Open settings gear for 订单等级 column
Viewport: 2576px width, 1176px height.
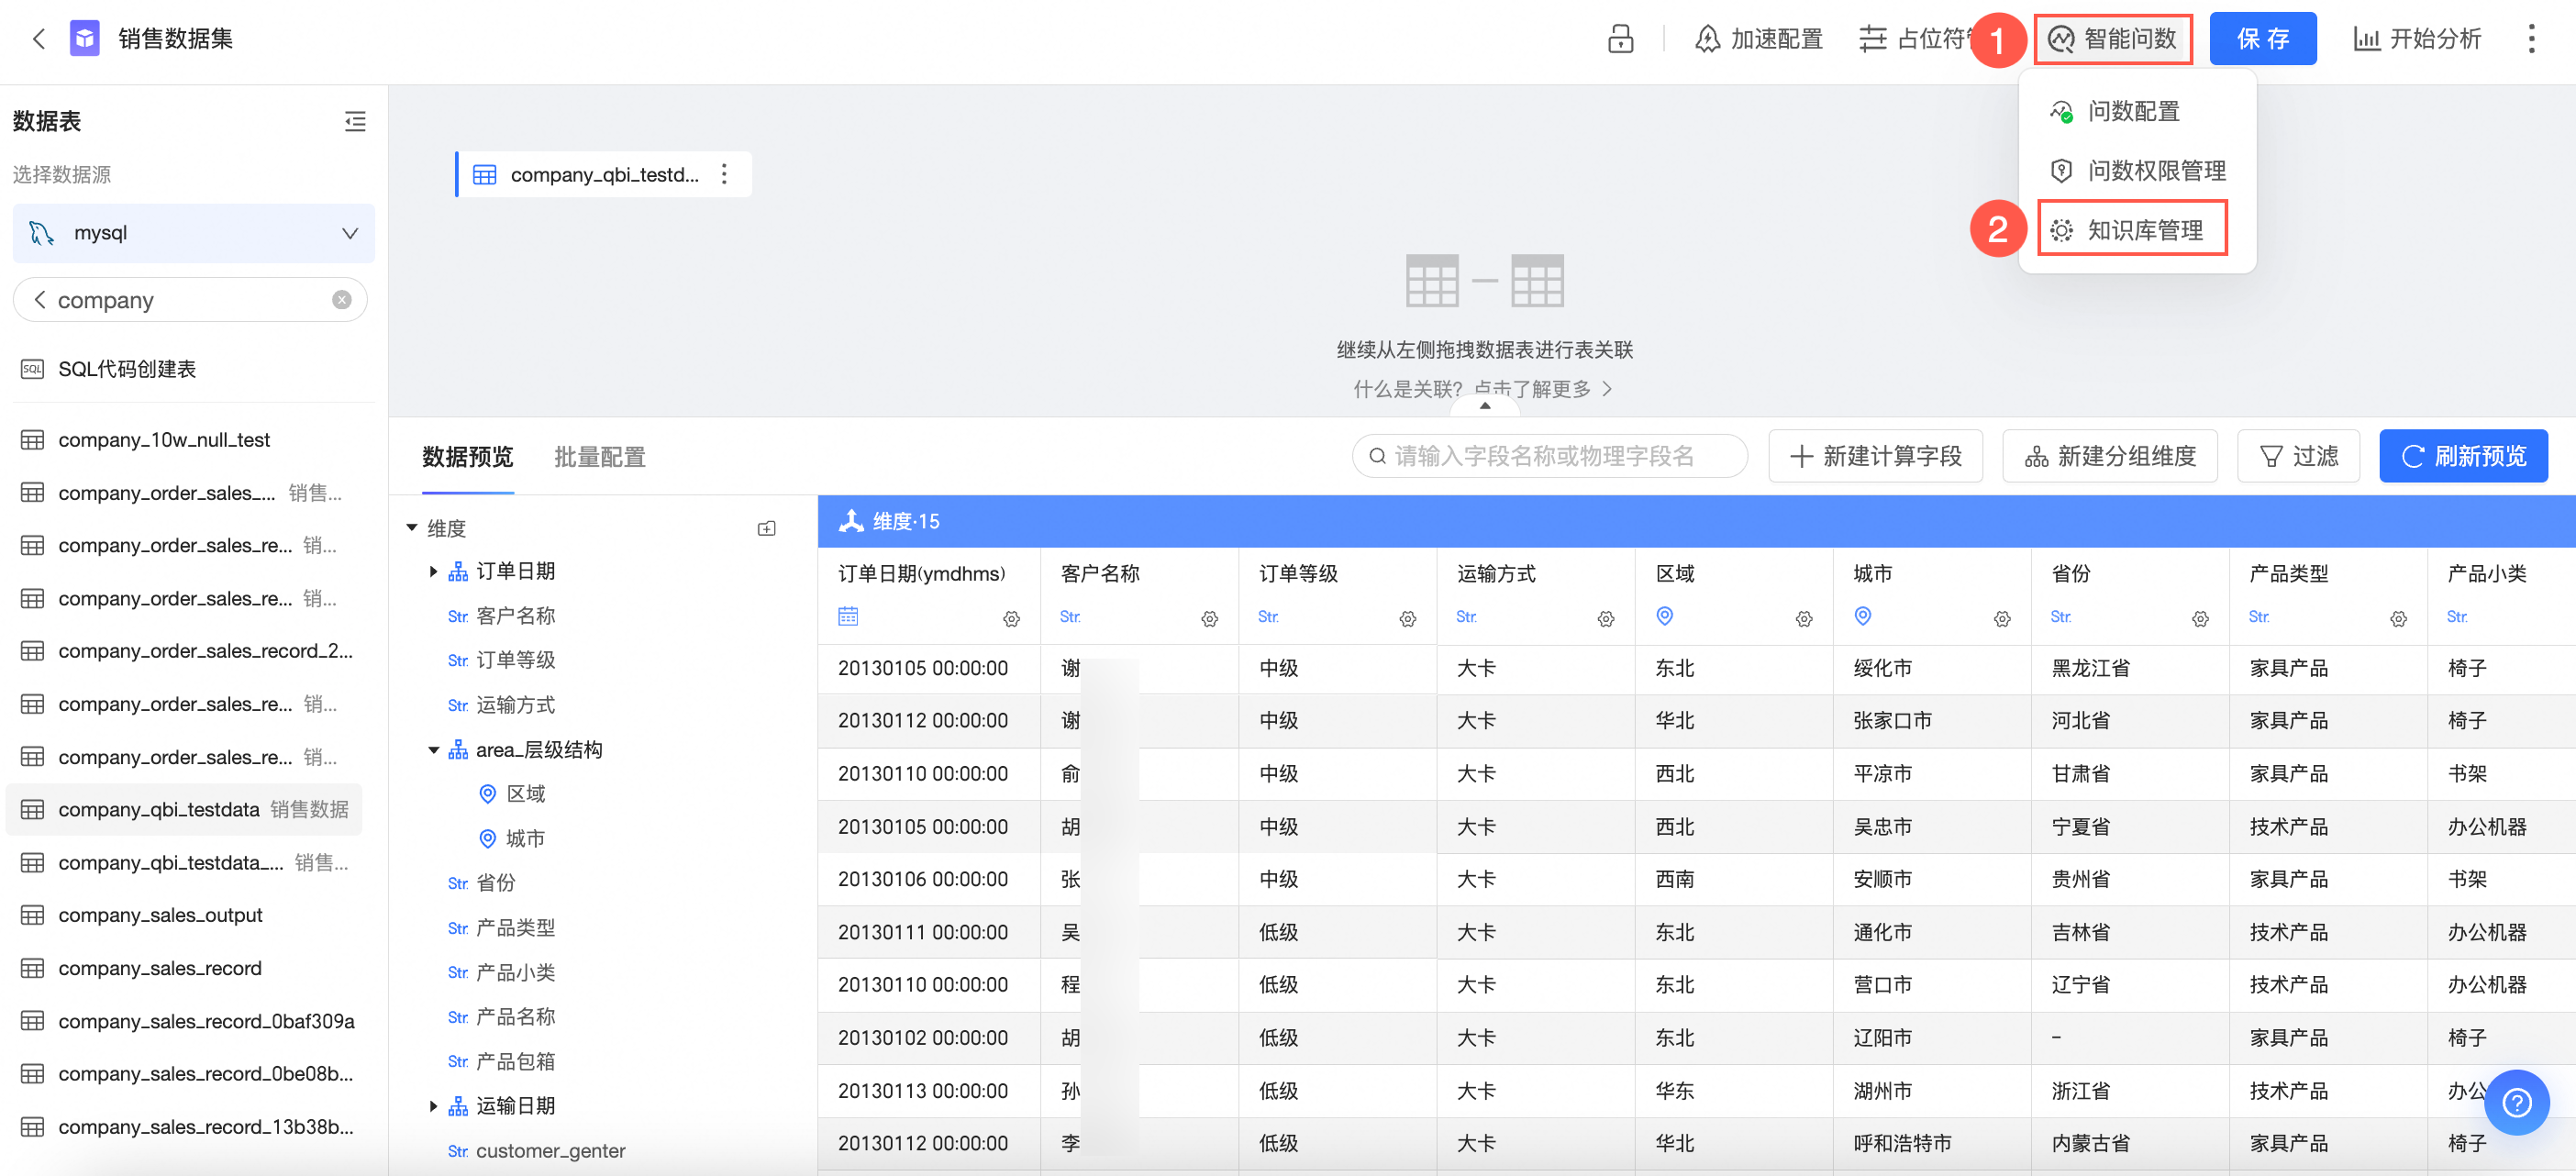(x=1407, y=619)
